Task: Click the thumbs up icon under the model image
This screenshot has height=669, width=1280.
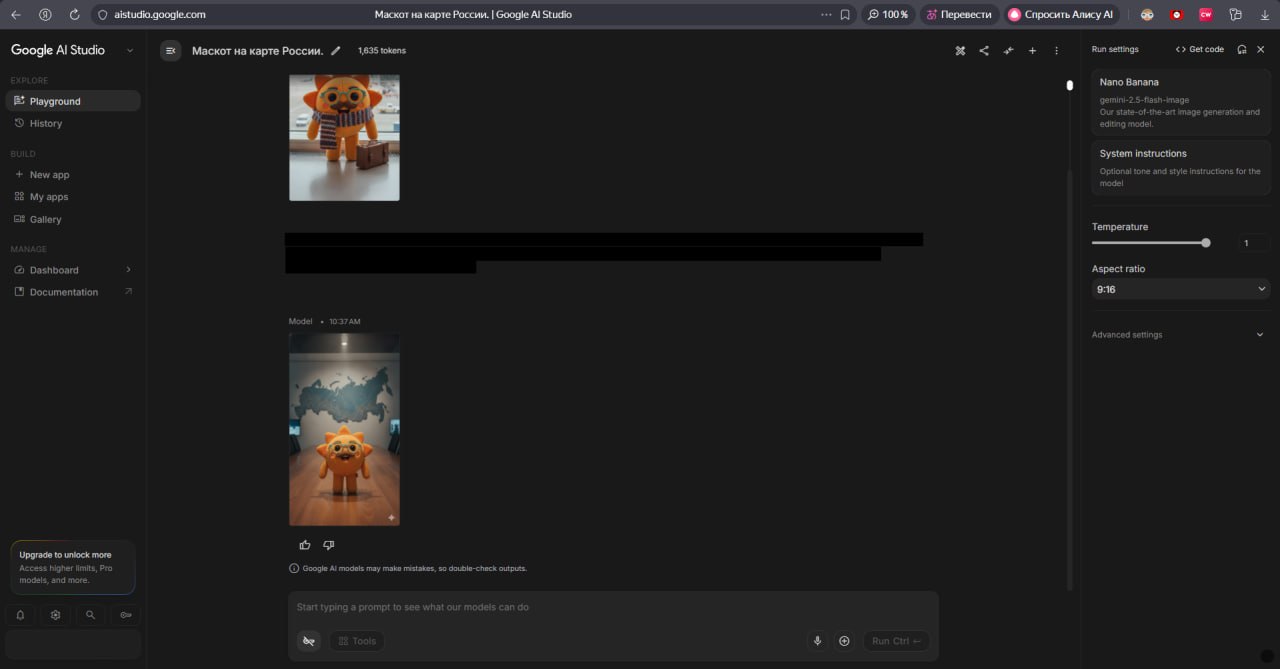Action: [x=305, y=545]
